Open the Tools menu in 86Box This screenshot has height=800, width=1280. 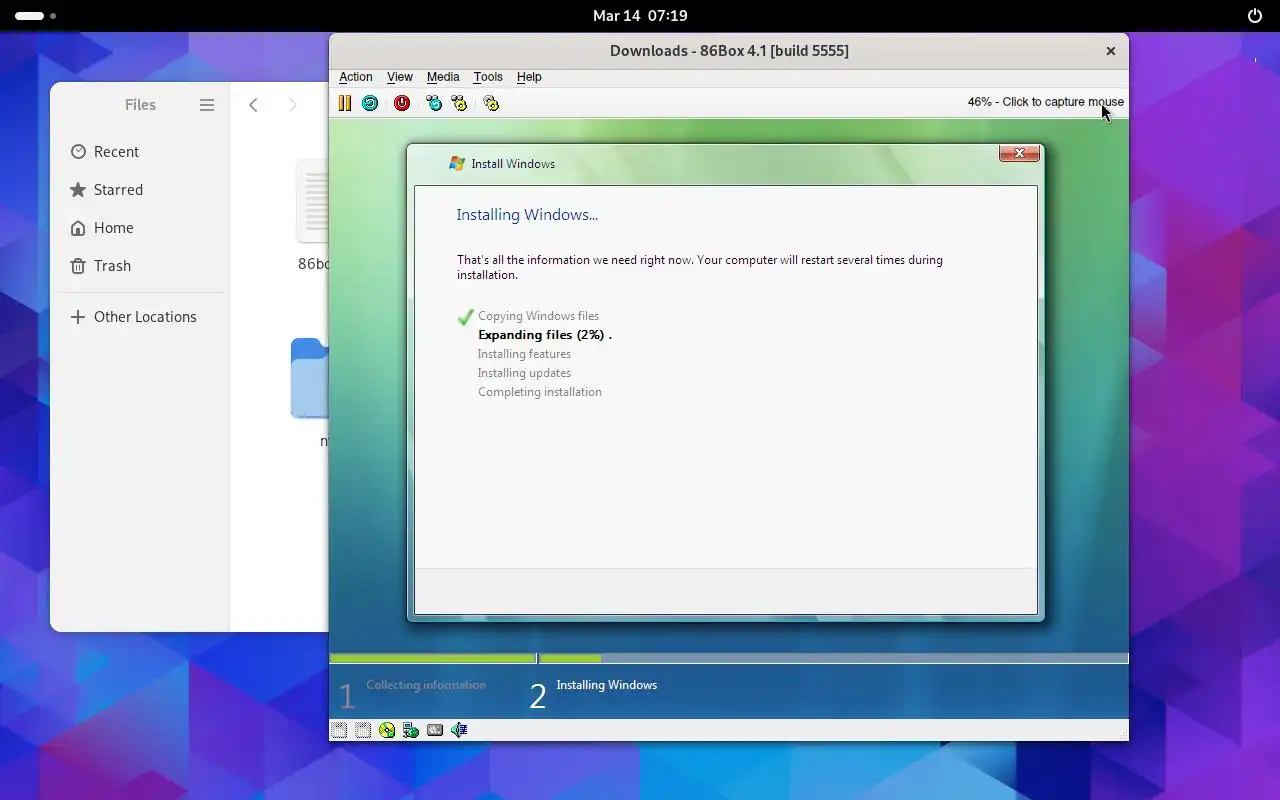coord(488,77)
